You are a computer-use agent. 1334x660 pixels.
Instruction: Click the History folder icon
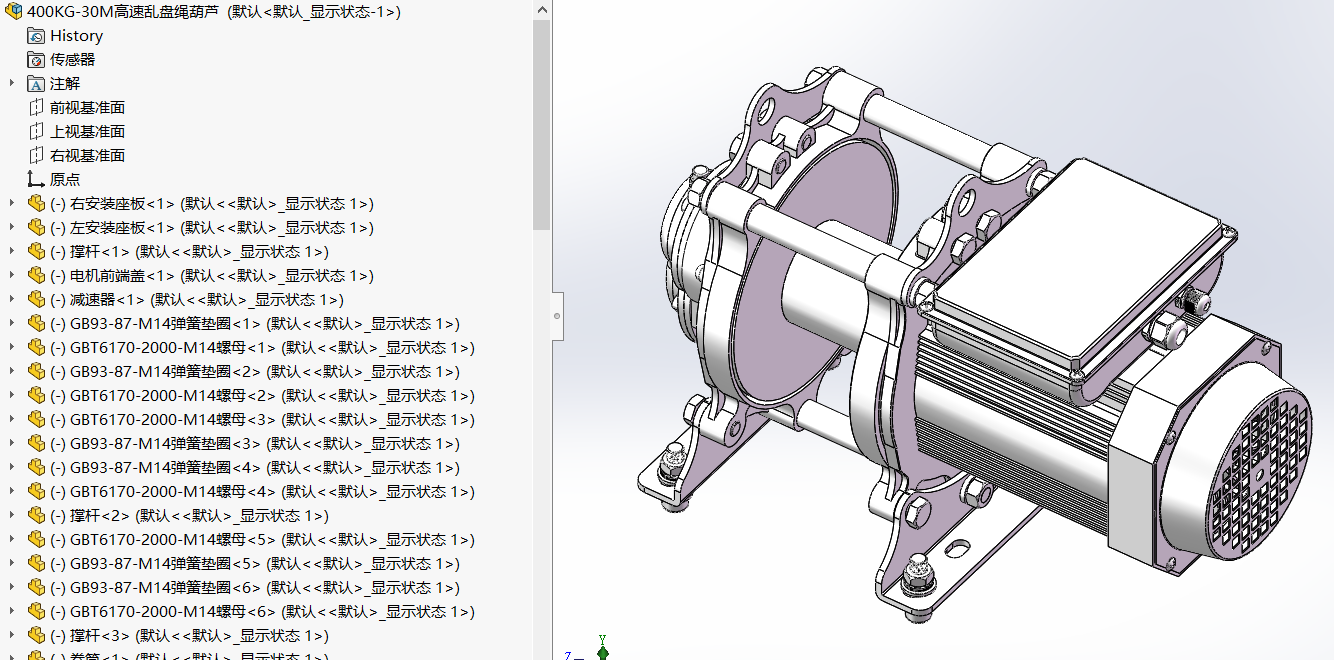point(37,36)
